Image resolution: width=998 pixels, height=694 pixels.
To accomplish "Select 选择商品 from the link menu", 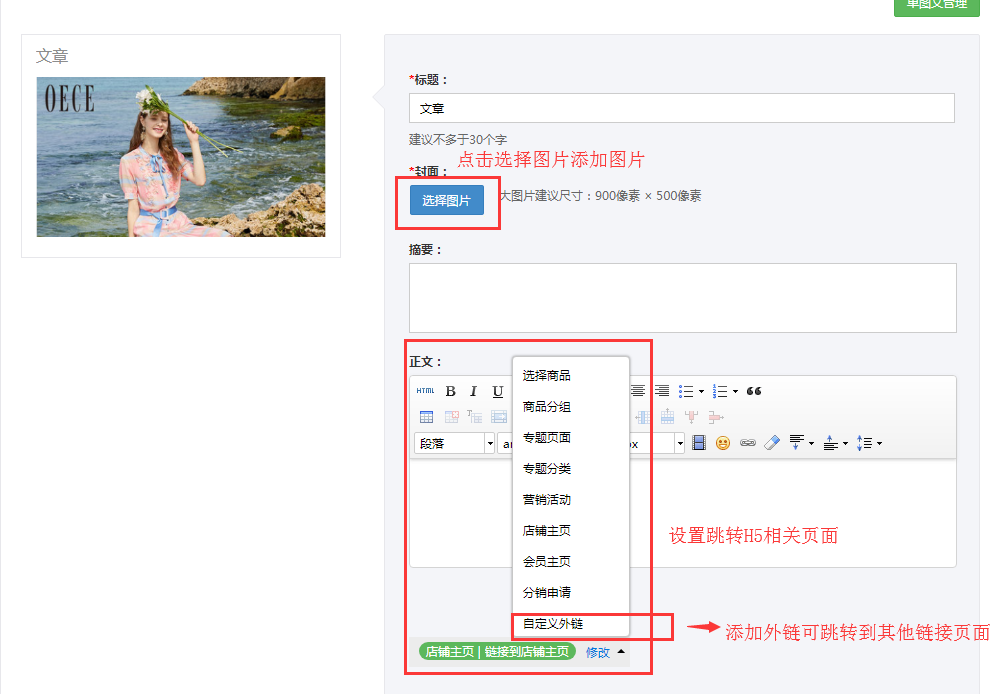I will tap(547, 376).
